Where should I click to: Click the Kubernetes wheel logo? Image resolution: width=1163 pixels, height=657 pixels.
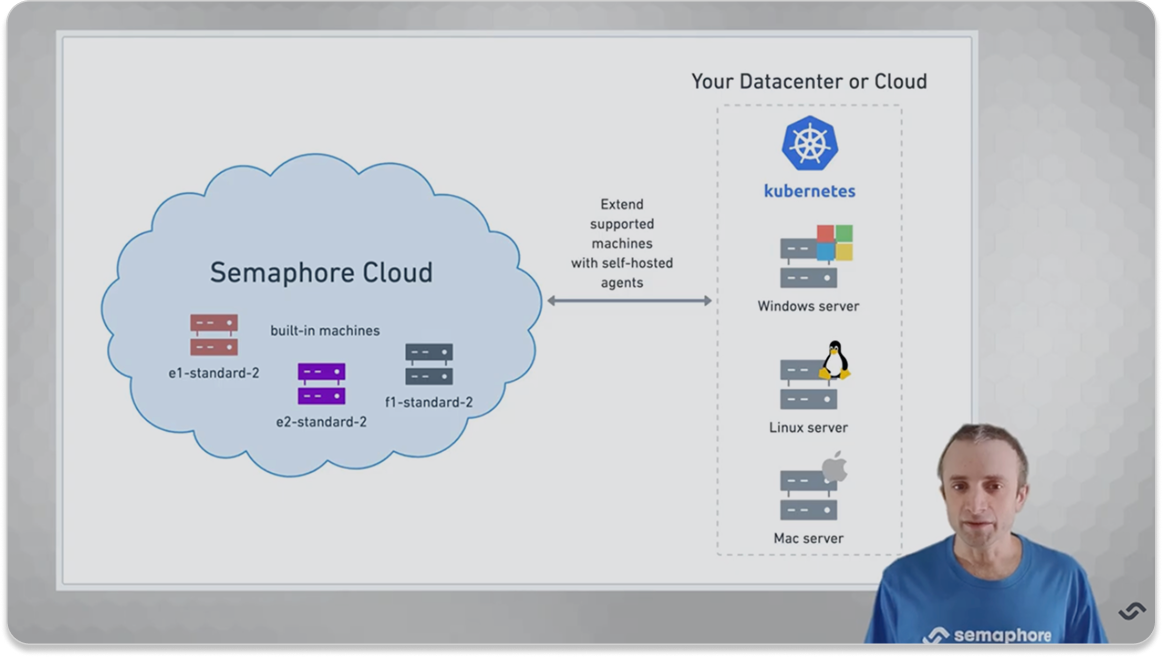point(809,143)
